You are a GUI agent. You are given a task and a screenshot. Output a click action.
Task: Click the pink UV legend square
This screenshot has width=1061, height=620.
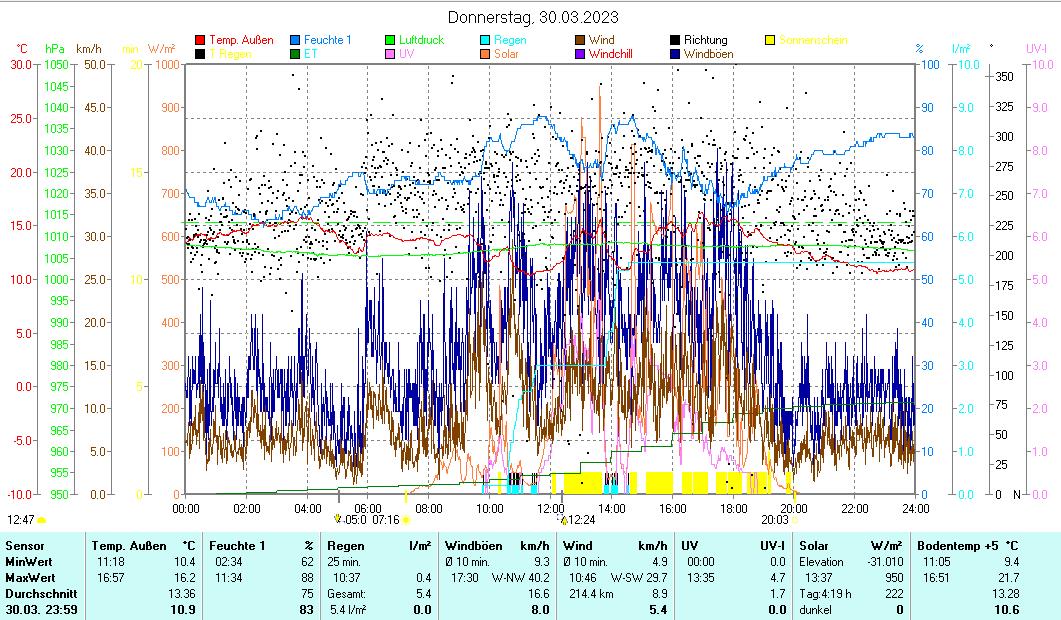coord(392,54)
